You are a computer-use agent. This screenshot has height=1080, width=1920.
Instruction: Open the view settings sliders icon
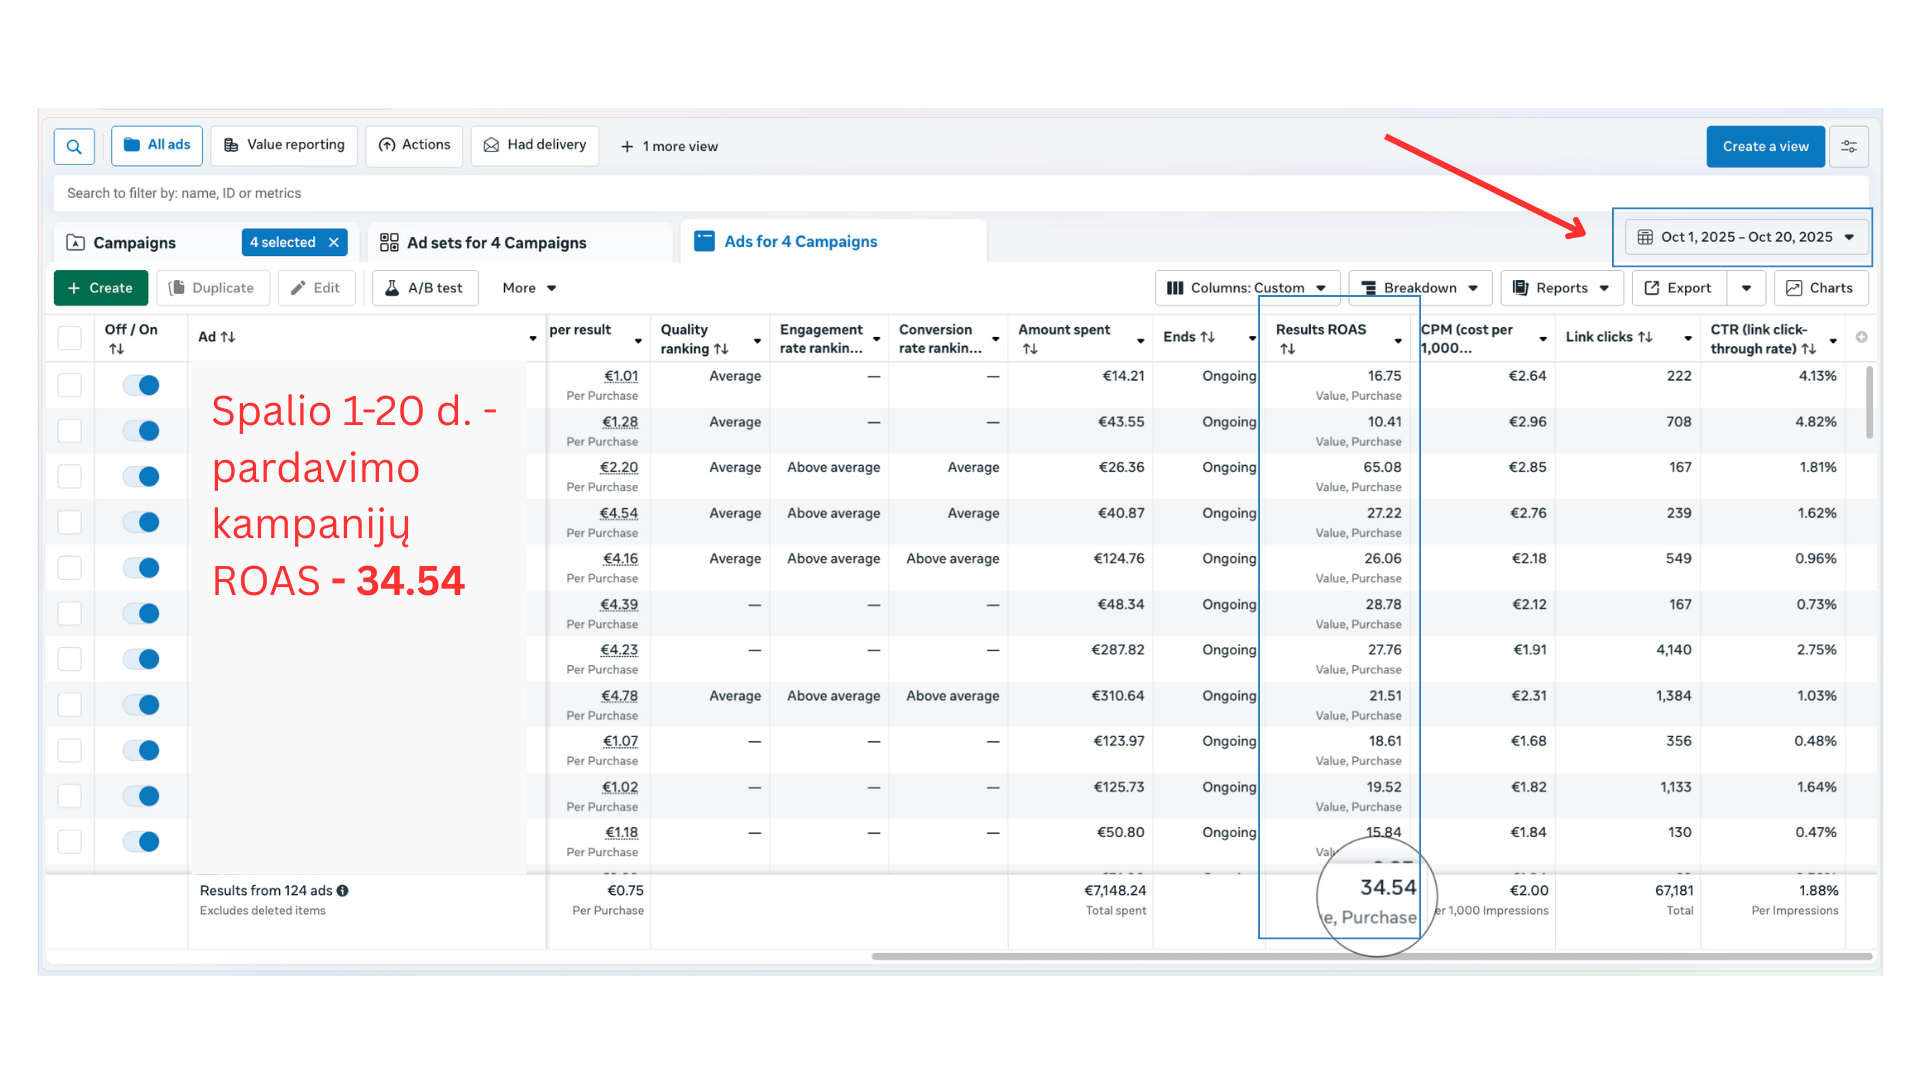coord(1849,146)
